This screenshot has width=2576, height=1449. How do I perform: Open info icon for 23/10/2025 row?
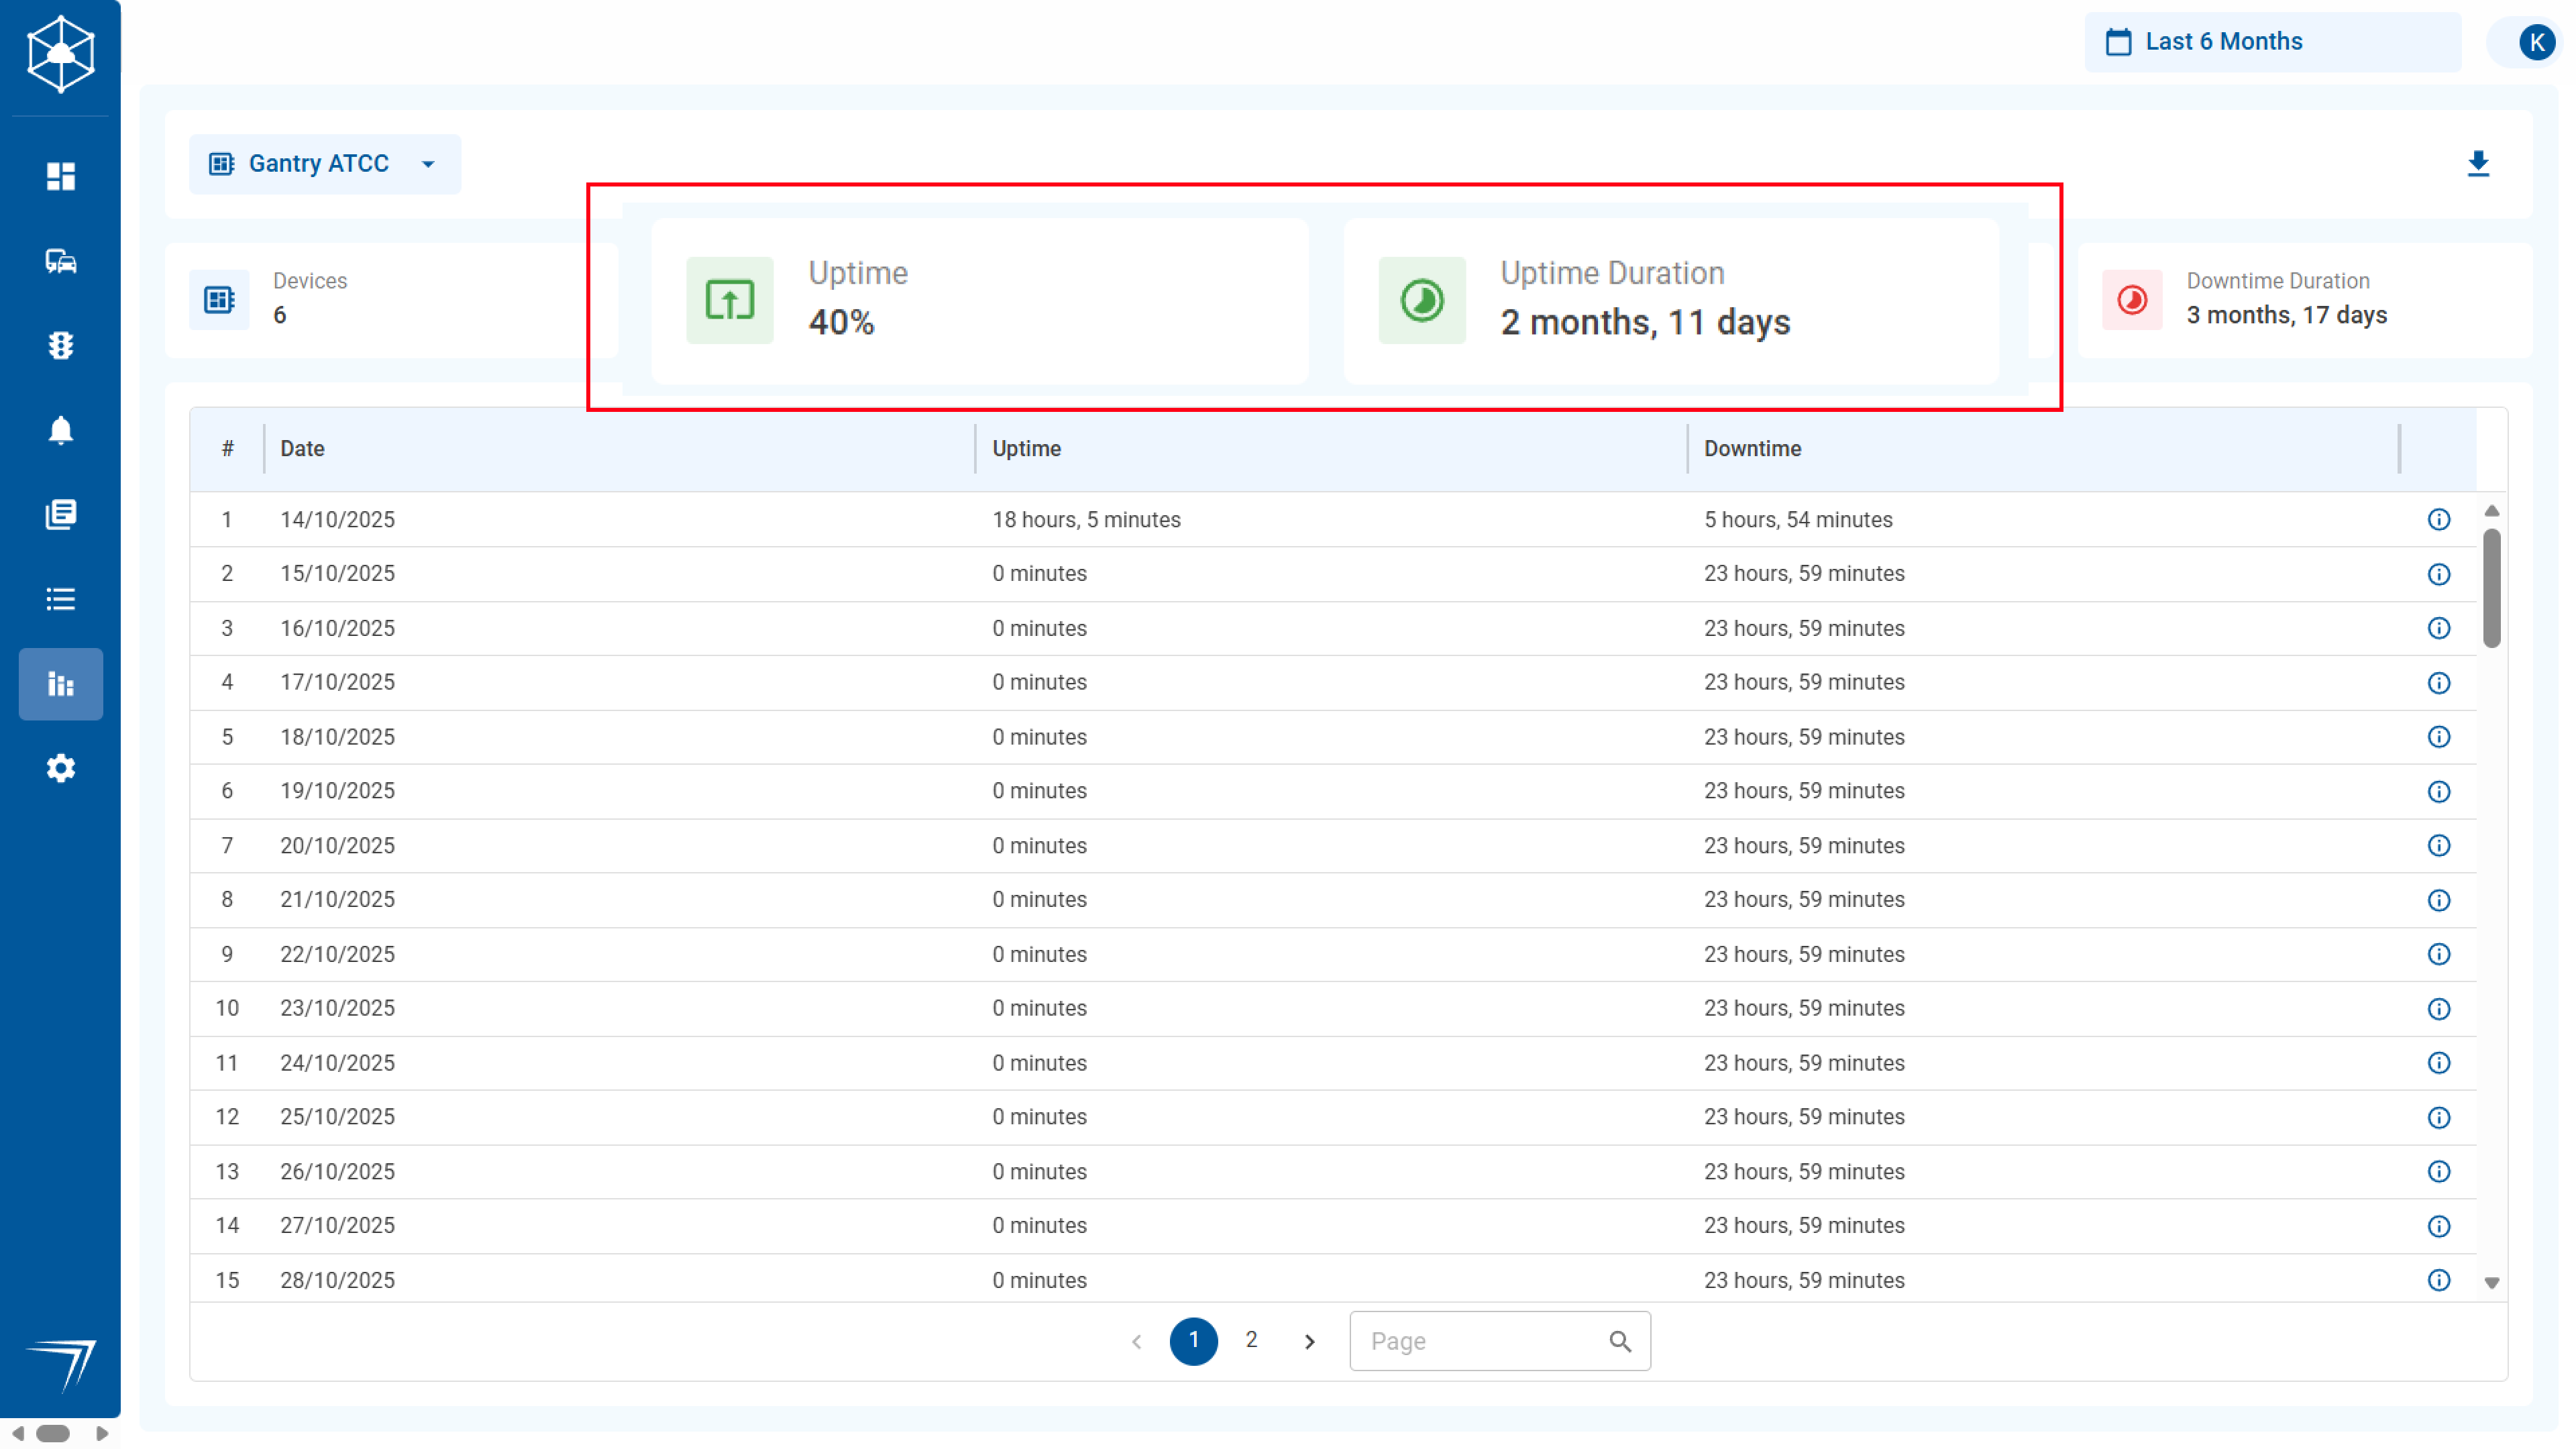pyautogui.click(x=2439, y=1008)
